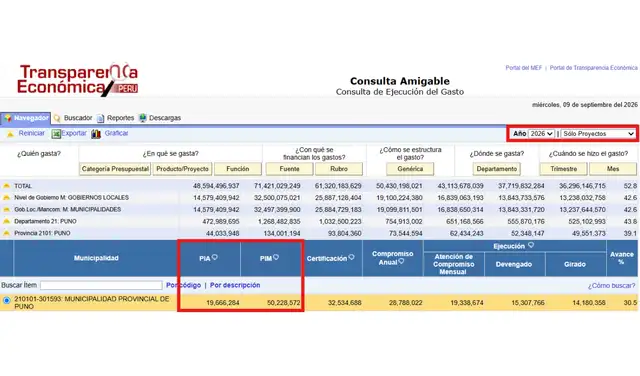640x376 pixels.
Task: Click arrow icon beside Gob.Loc./Mancom. row
Action: (7, 209)
